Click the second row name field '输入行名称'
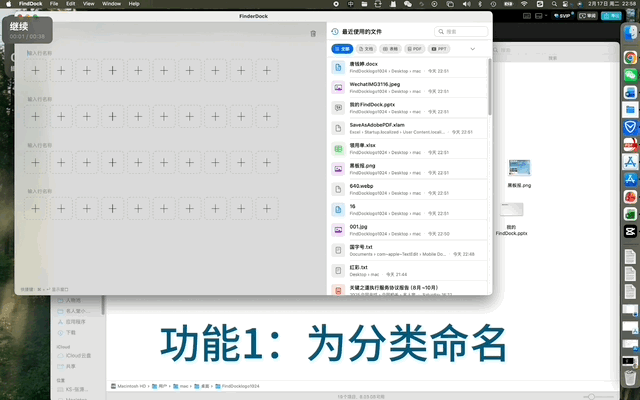640x400 pixels. click(x=40, y=99)
